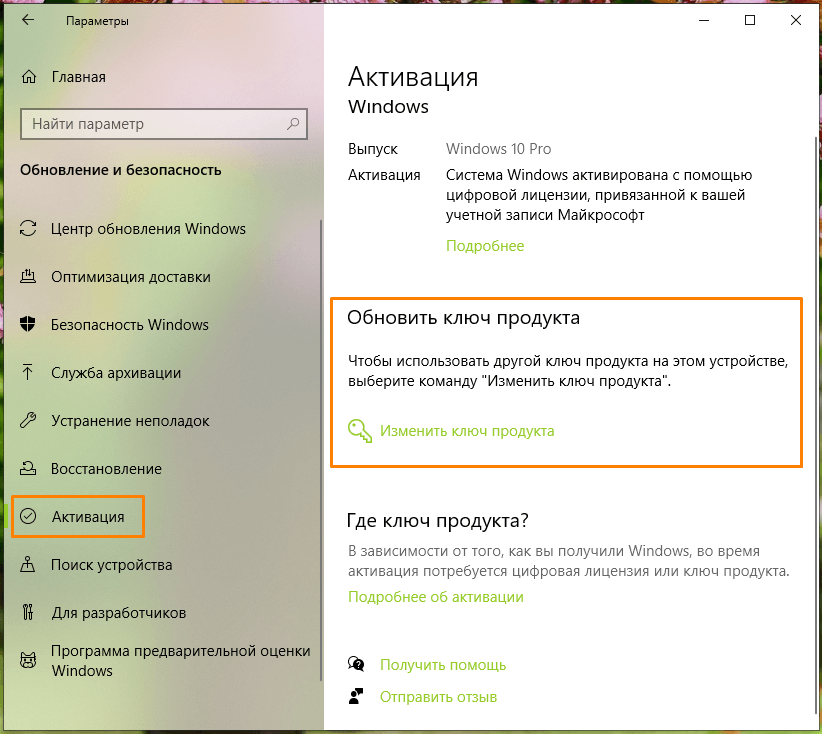822x734 pixels.
Task: Open Восстановление section
Action: (106, 469)
